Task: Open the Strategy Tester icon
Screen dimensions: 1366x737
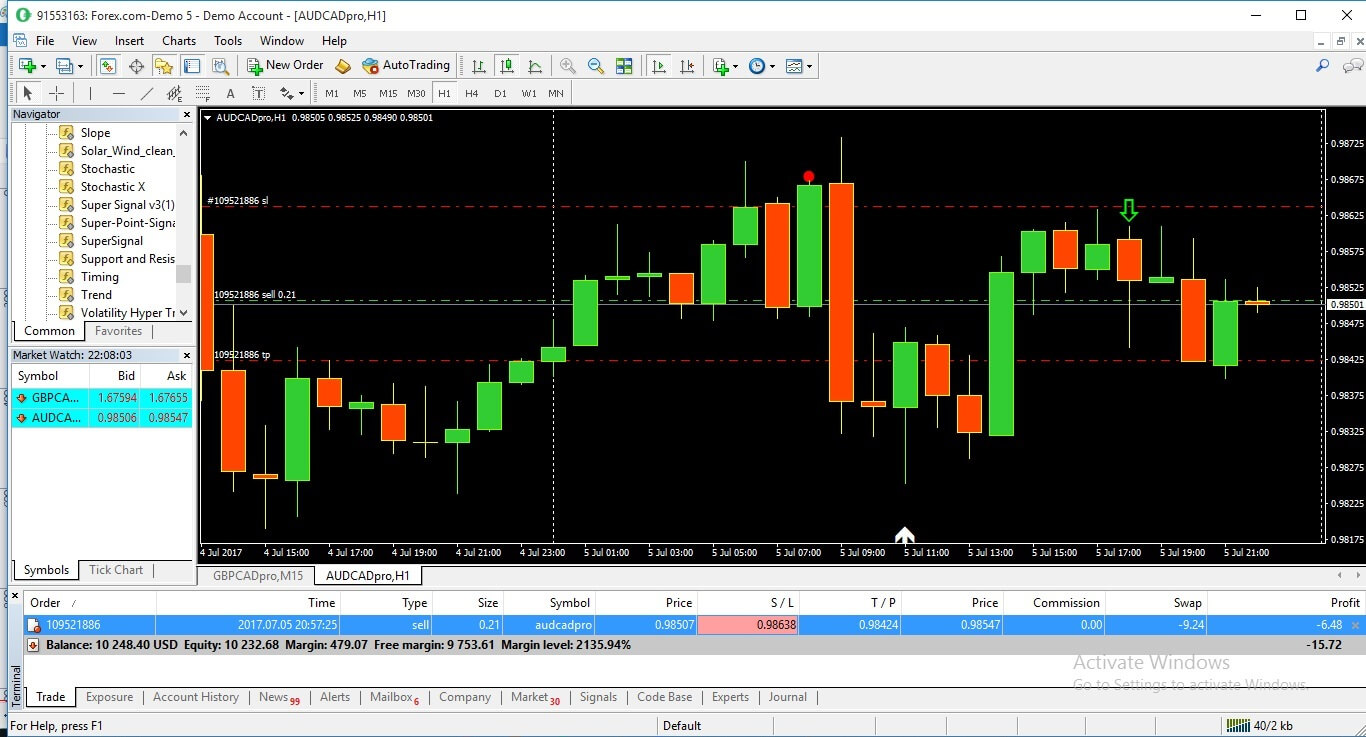Action: point(220,66)
